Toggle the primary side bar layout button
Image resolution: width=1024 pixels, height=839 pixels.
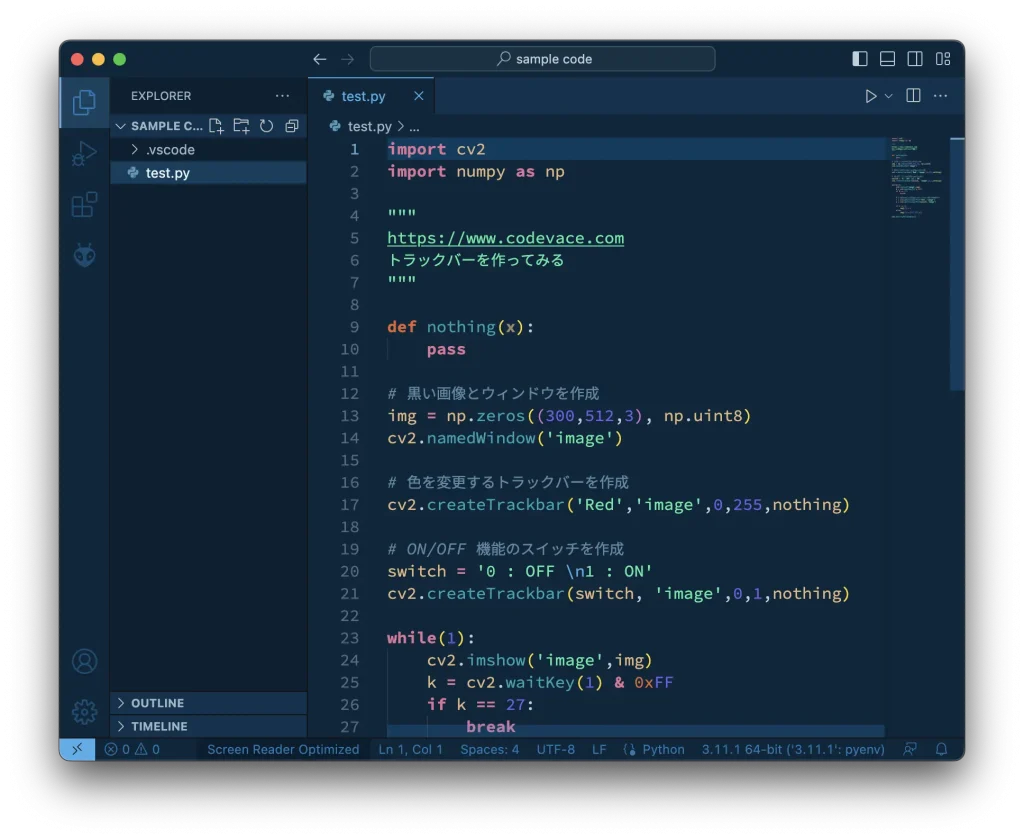(860, 59)
